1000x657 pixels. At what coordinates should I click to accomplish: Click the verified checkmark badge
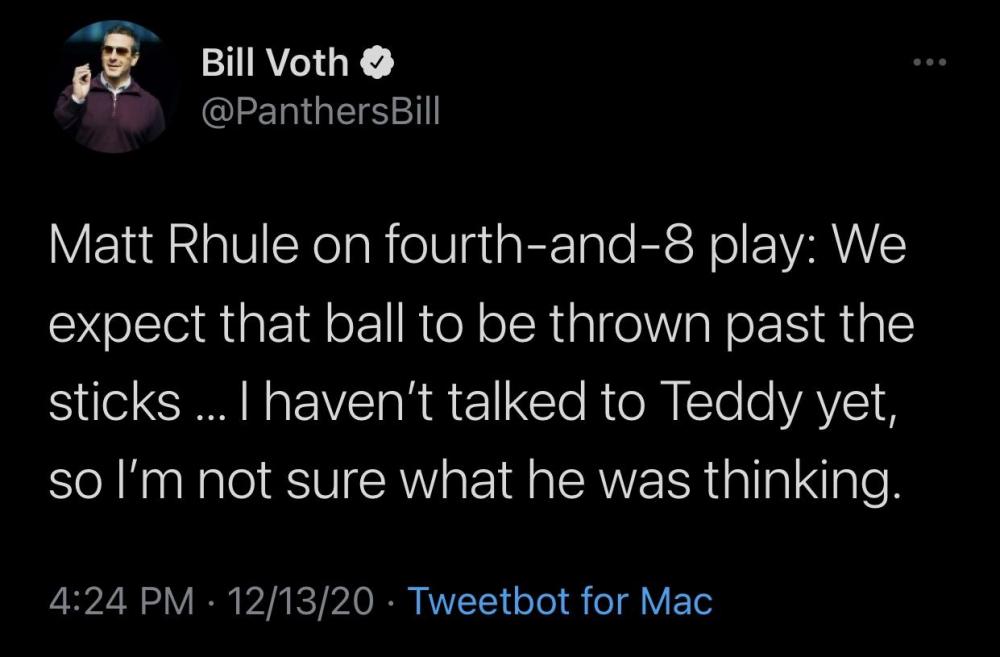point(378,63)
